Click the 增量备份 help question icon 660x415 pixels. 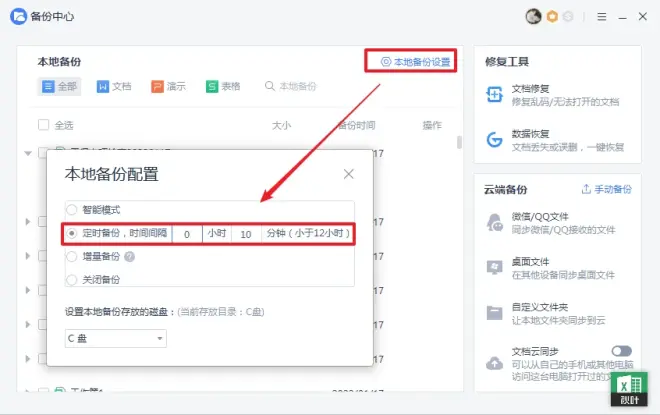130,256
